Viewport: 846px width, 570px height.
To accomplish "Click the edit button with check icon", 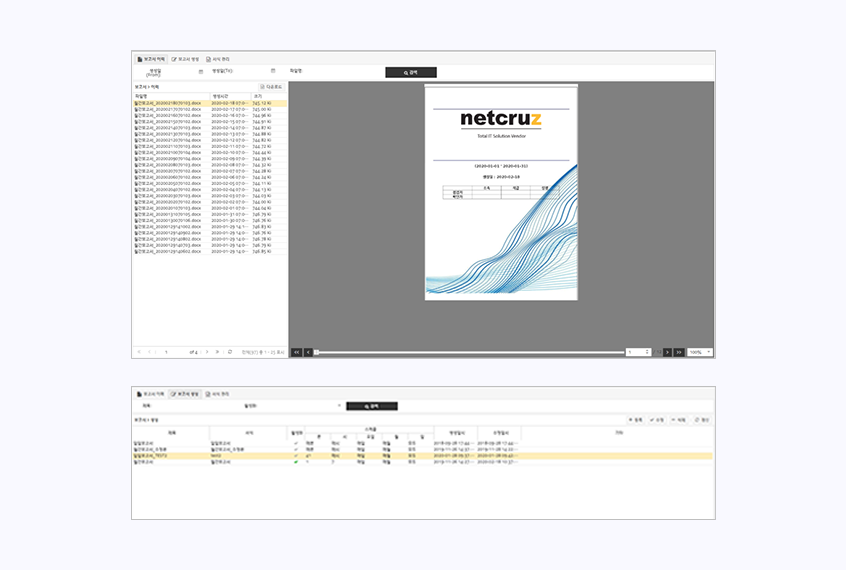I will tap(657, 420).
